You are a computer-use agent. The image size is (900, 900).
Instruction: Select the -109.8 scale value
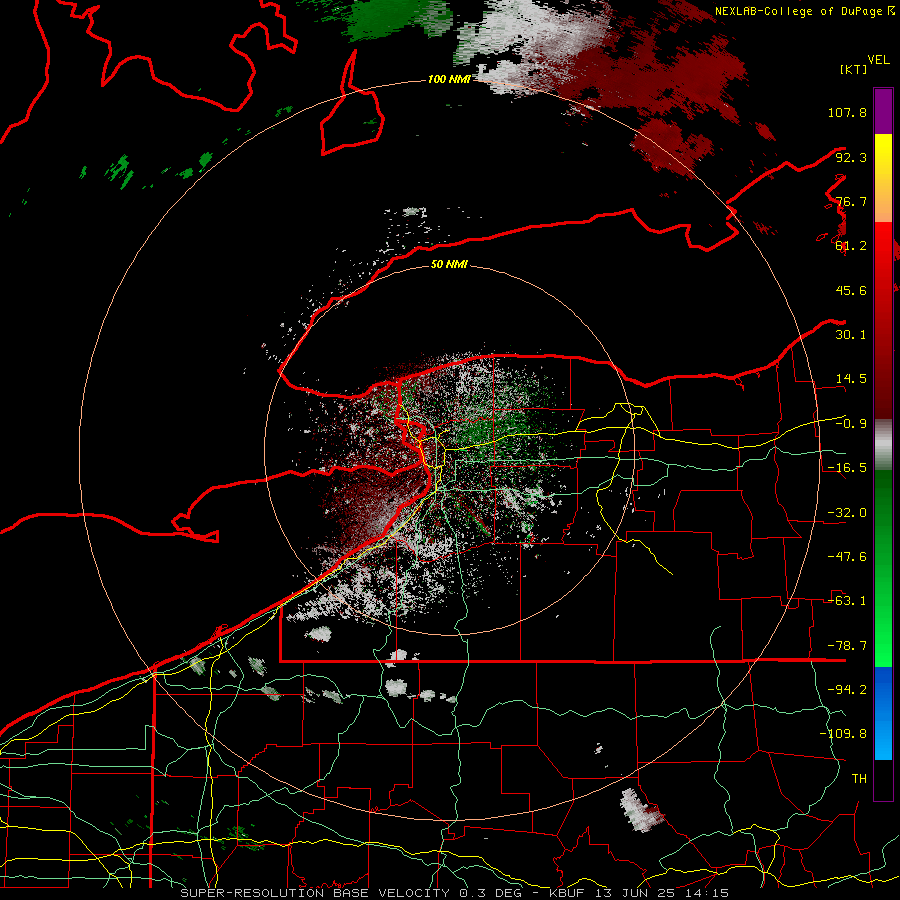(843, 734)
